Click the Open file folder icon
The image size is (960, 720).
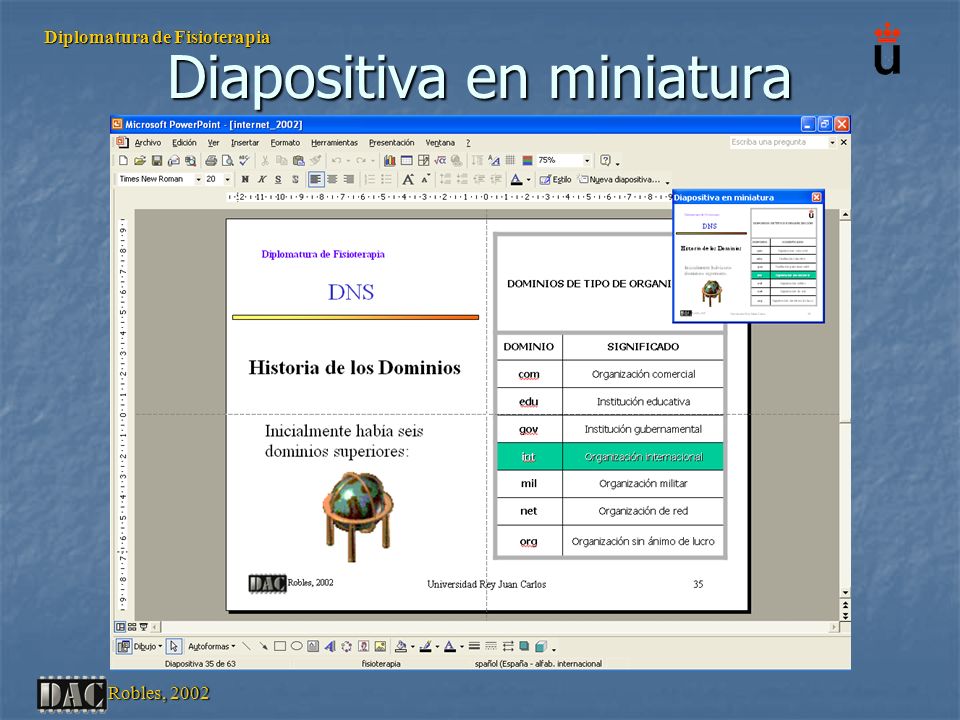click(140, 160)
